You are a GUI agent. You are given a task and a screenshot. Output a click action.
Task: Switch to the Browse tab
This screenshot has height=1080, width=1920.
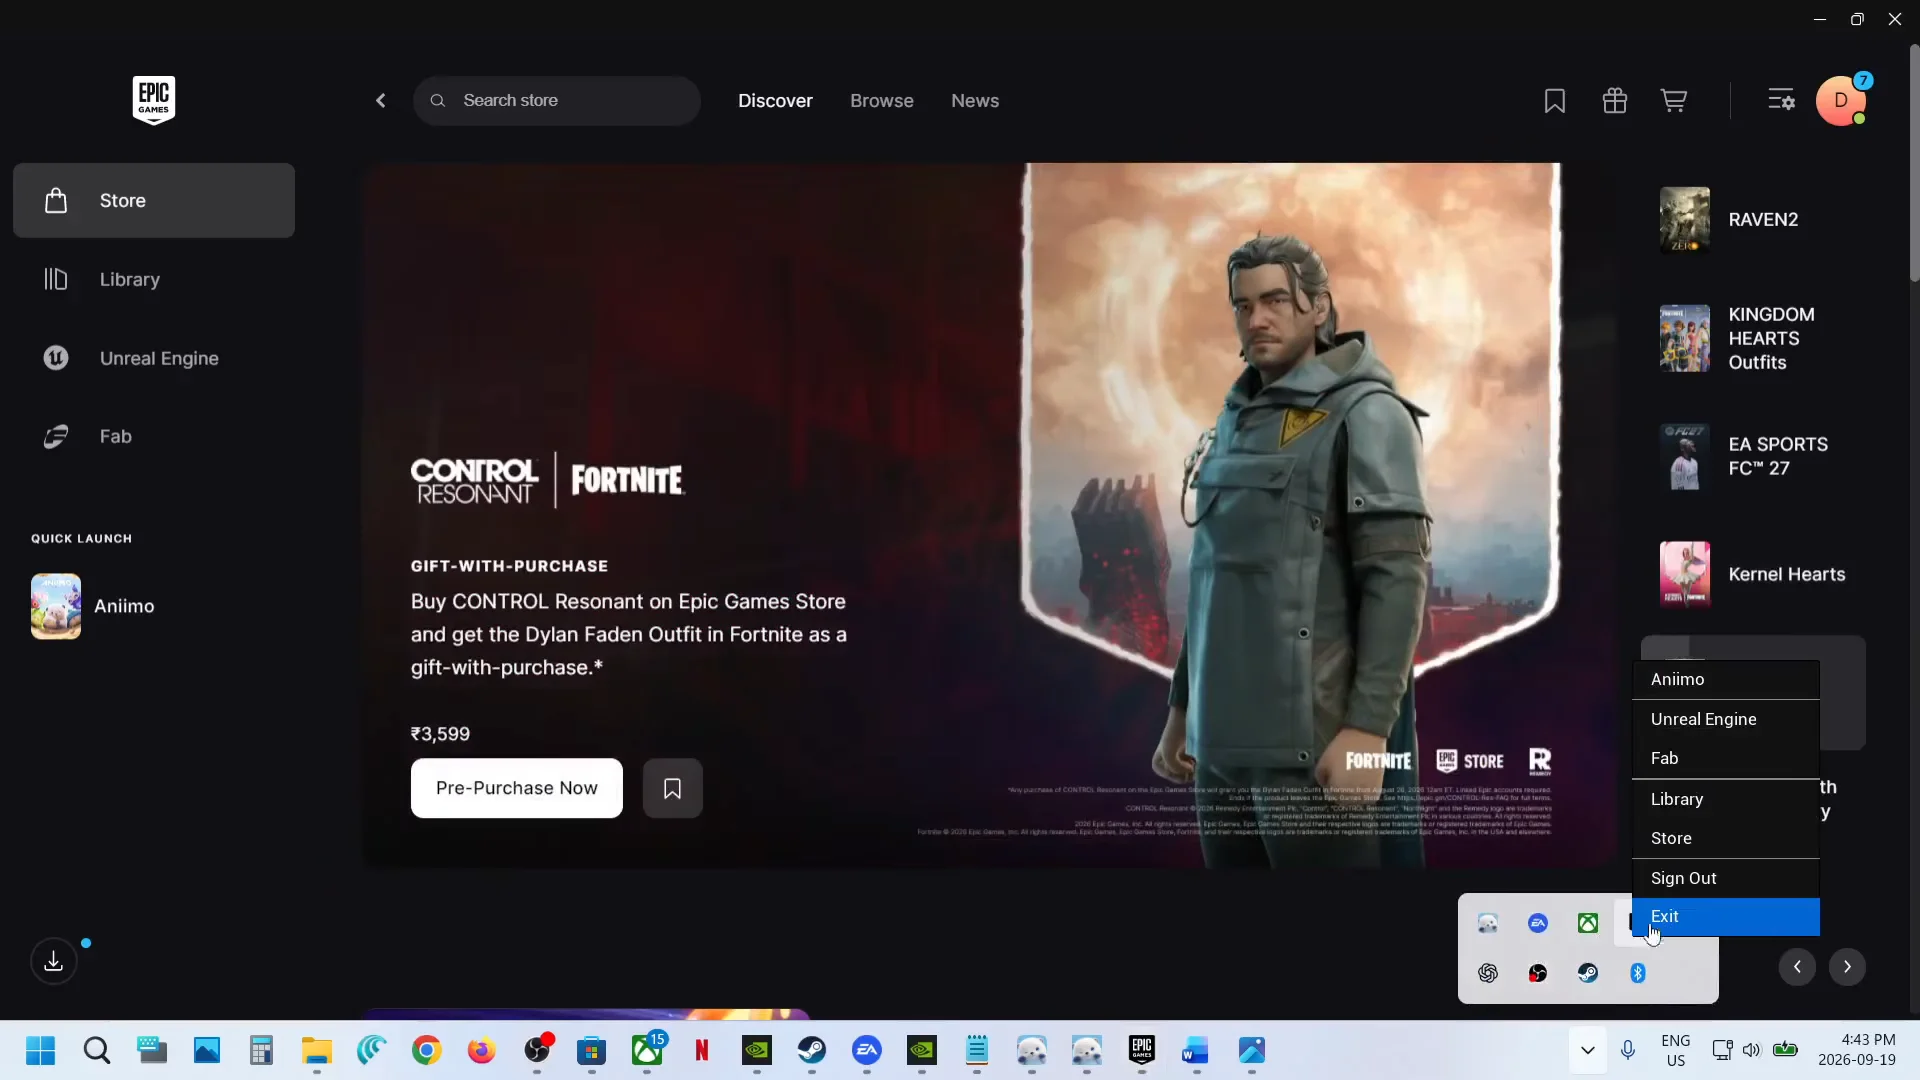pyautogui.click(x=882, y=100)
